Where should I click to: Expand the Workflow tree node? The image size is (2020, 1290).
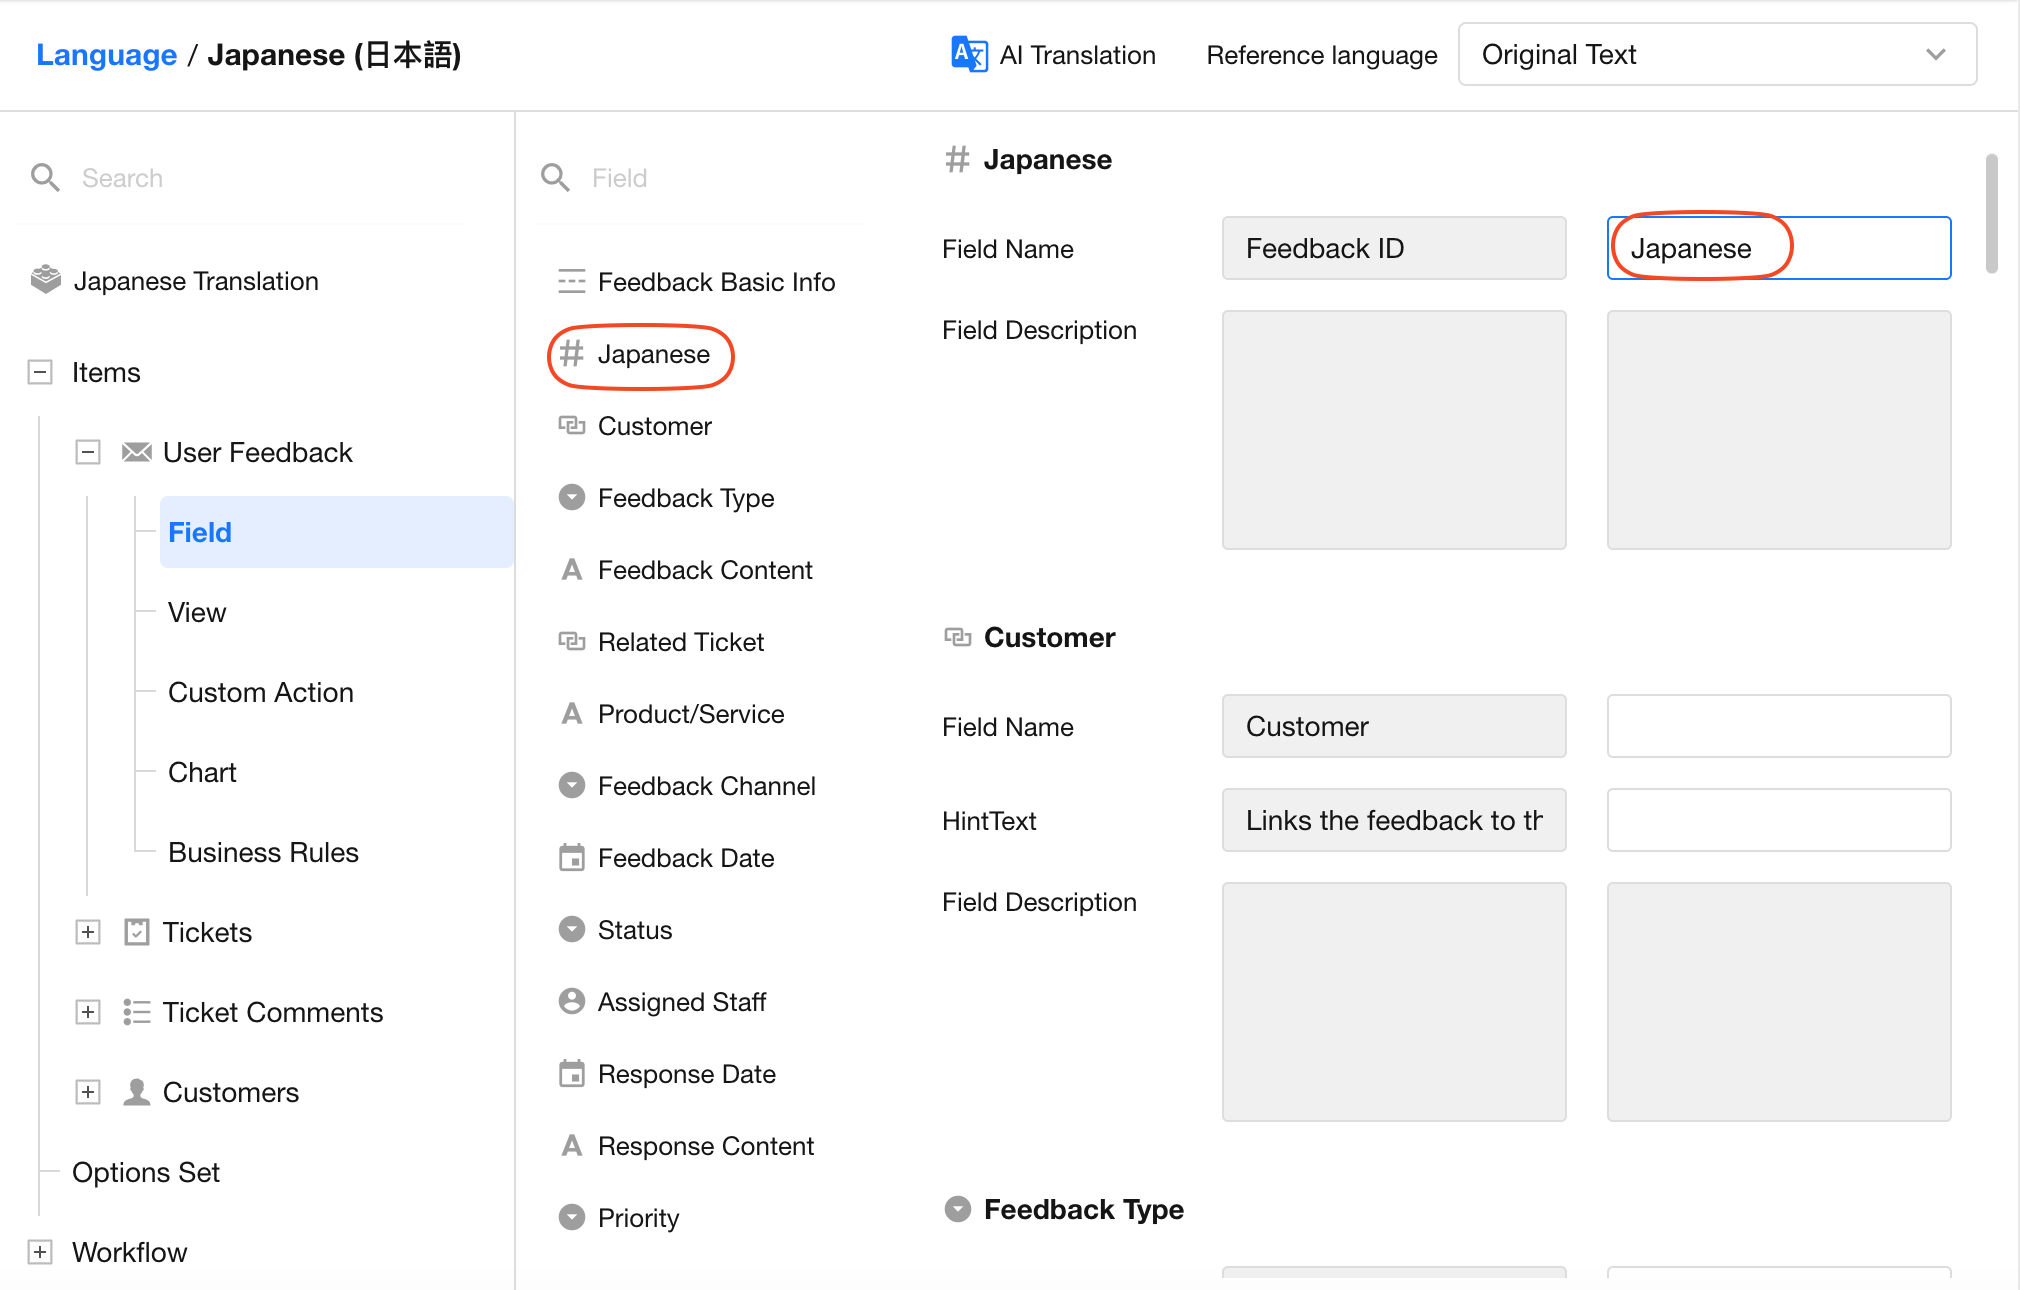tap(40, 1252)
